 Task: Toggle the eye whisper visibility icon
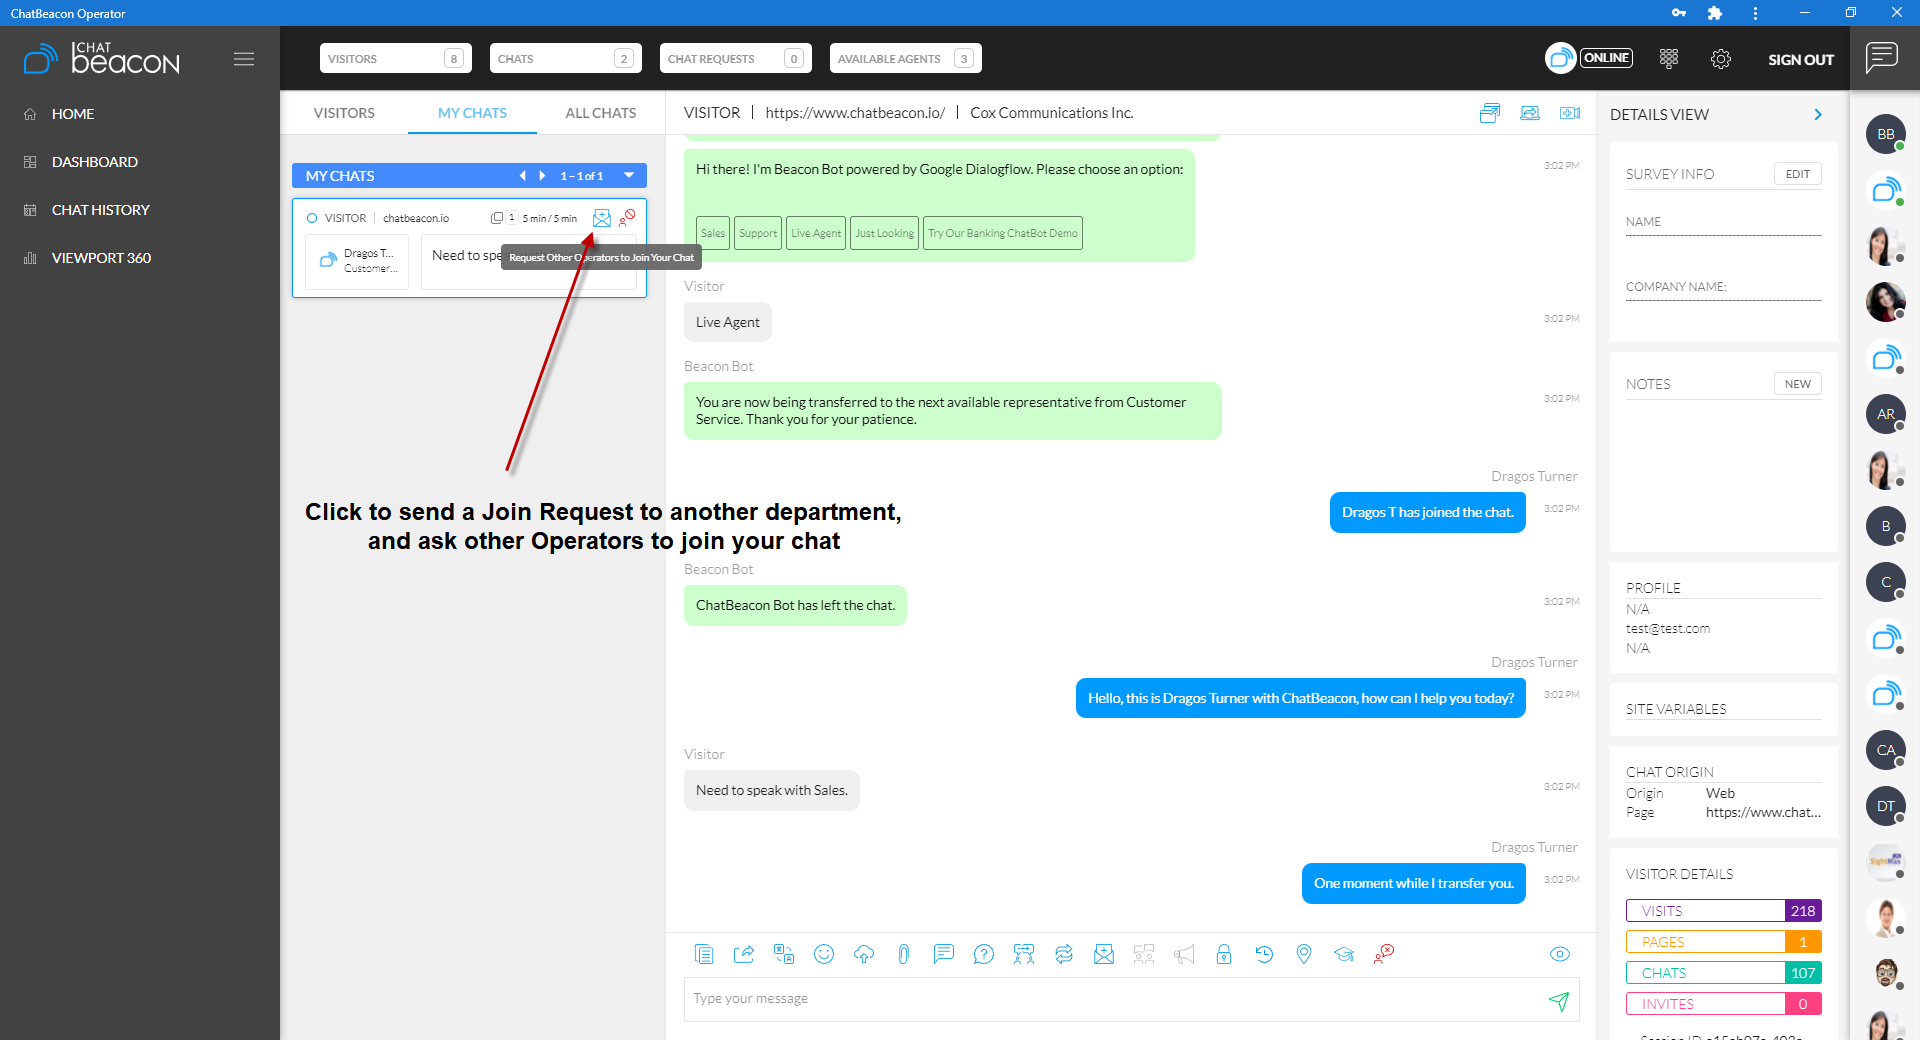[1560, 954]
